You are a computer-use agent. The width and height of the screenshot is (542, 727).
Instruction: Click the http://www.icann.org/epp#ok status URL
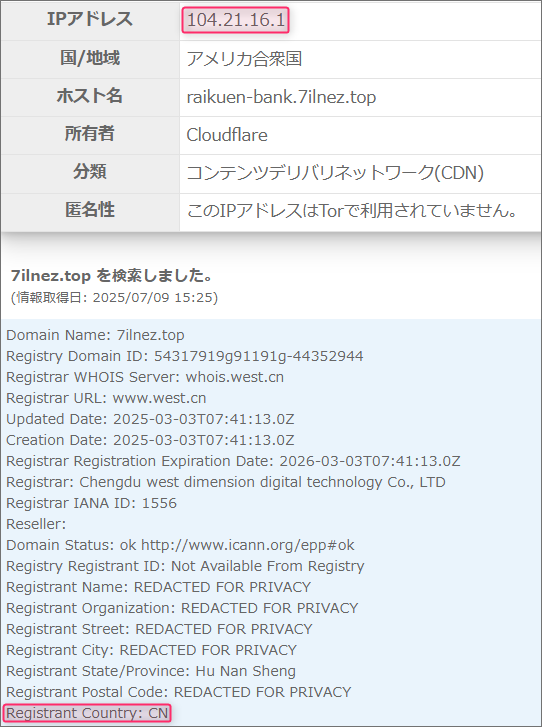[x=248, y=545]
